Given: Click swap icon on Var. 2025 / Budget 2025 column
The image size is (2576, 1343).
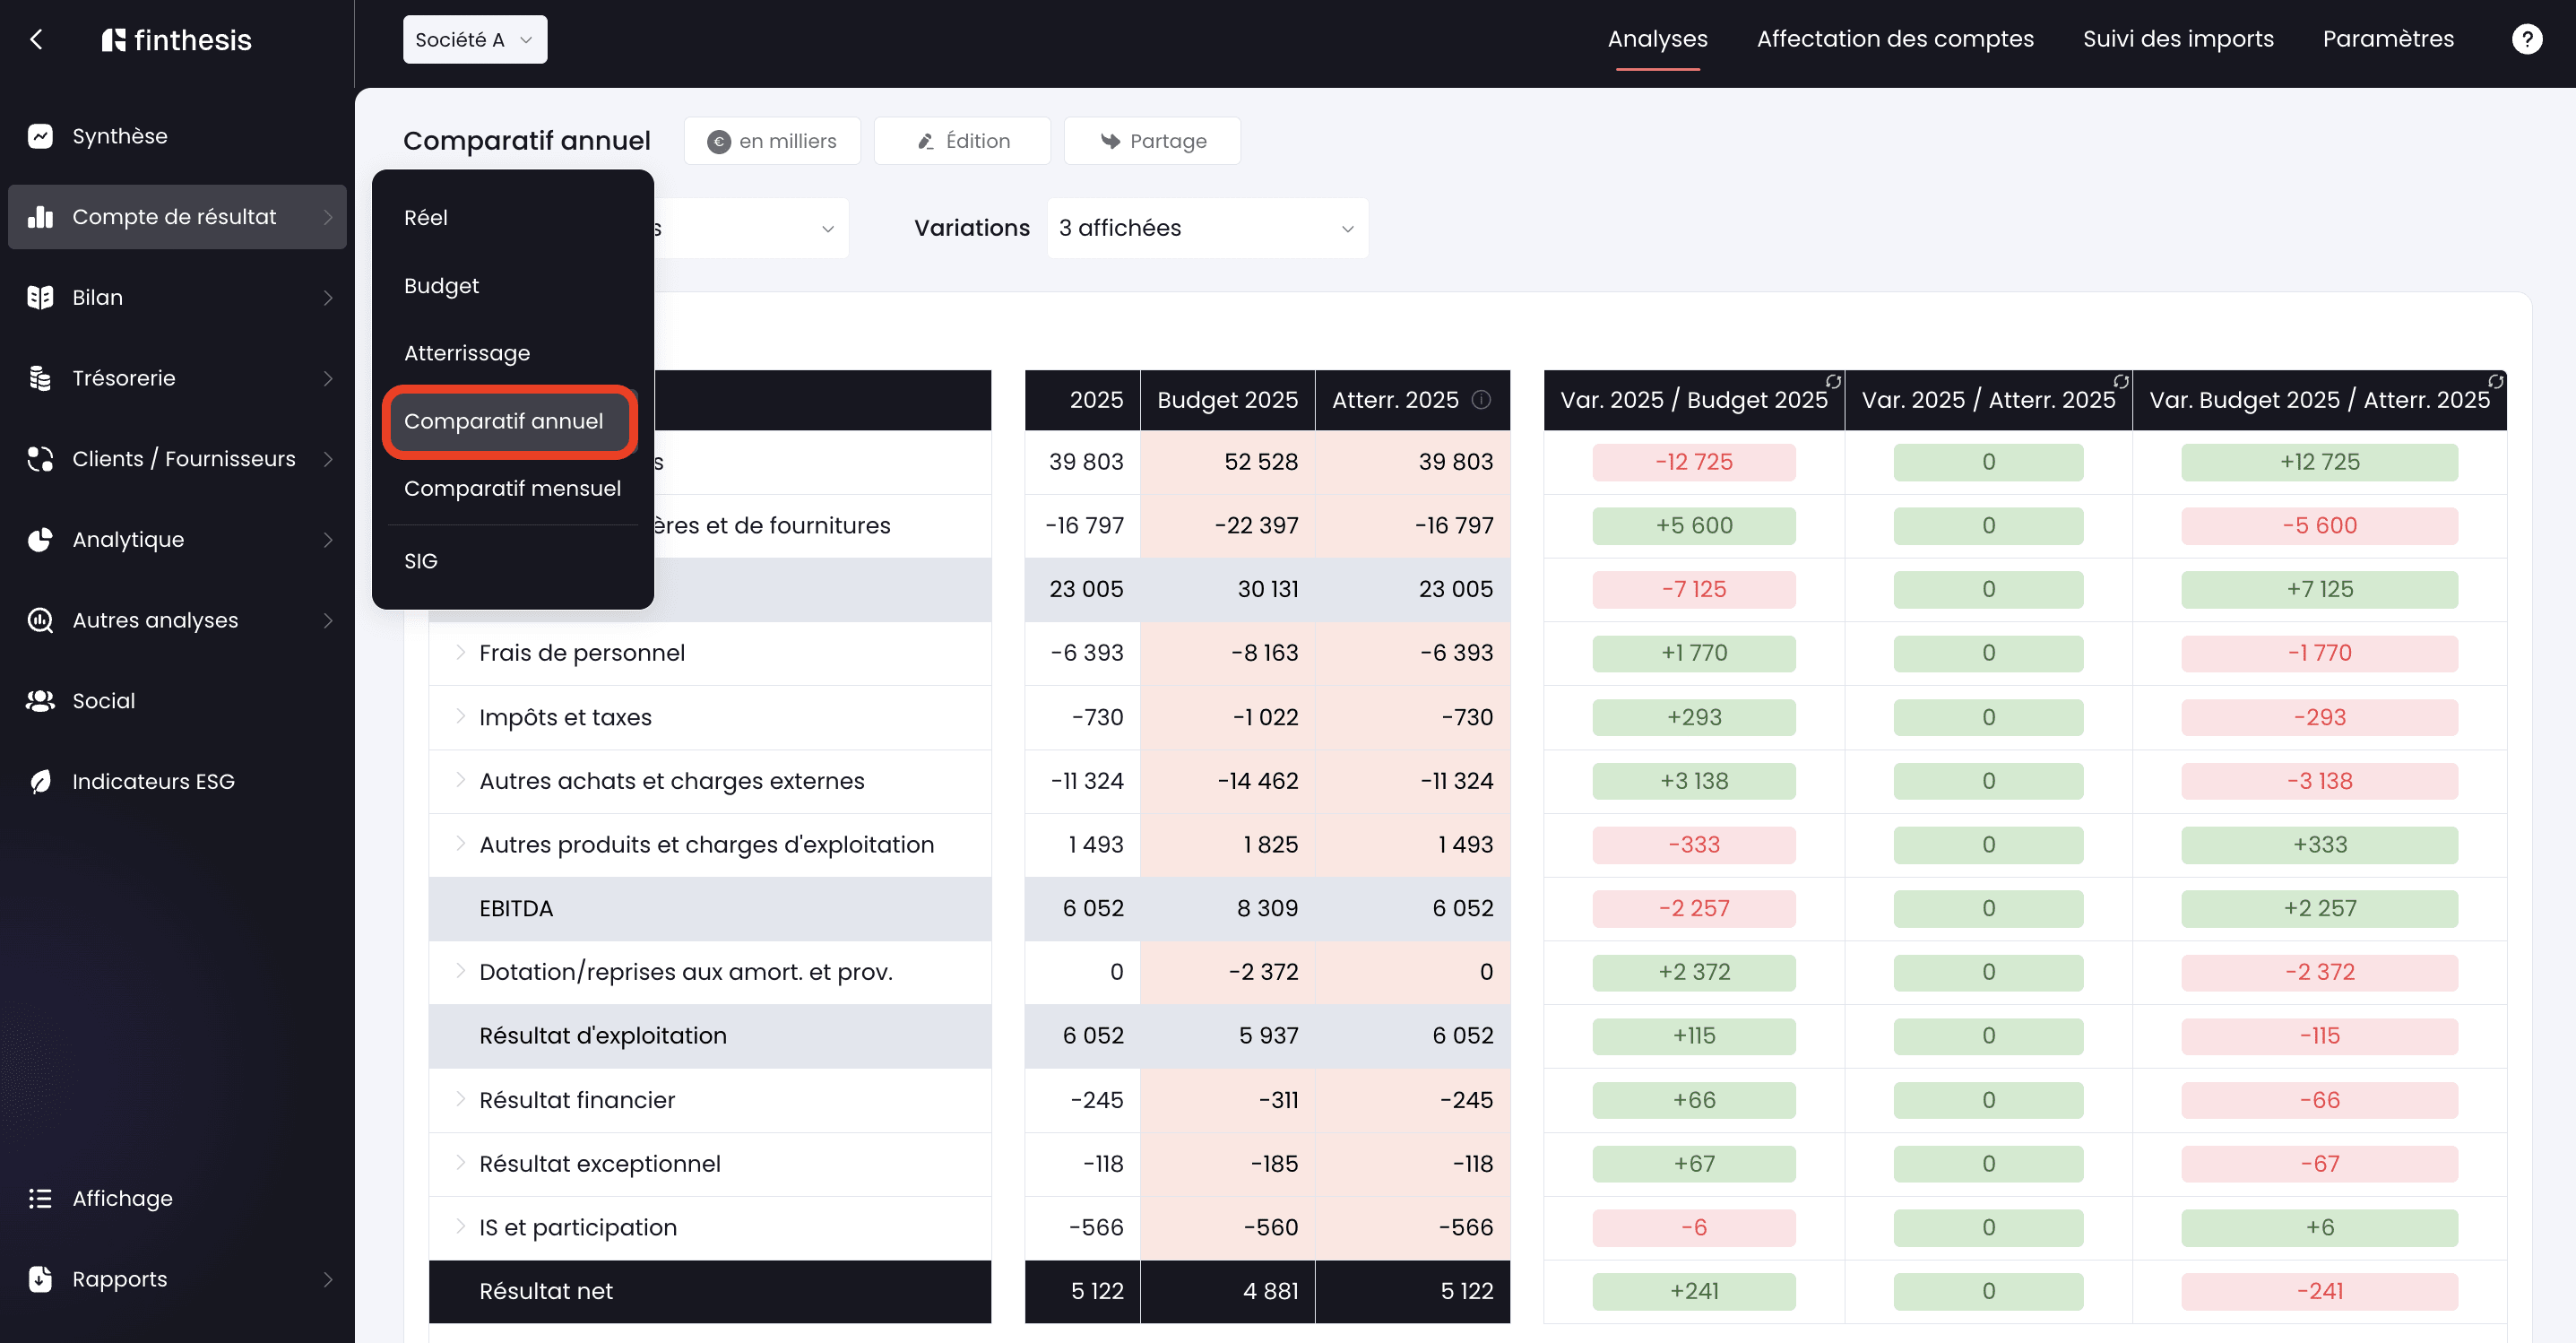Looking at the screenshot, I should click(x=1833, y=382).
